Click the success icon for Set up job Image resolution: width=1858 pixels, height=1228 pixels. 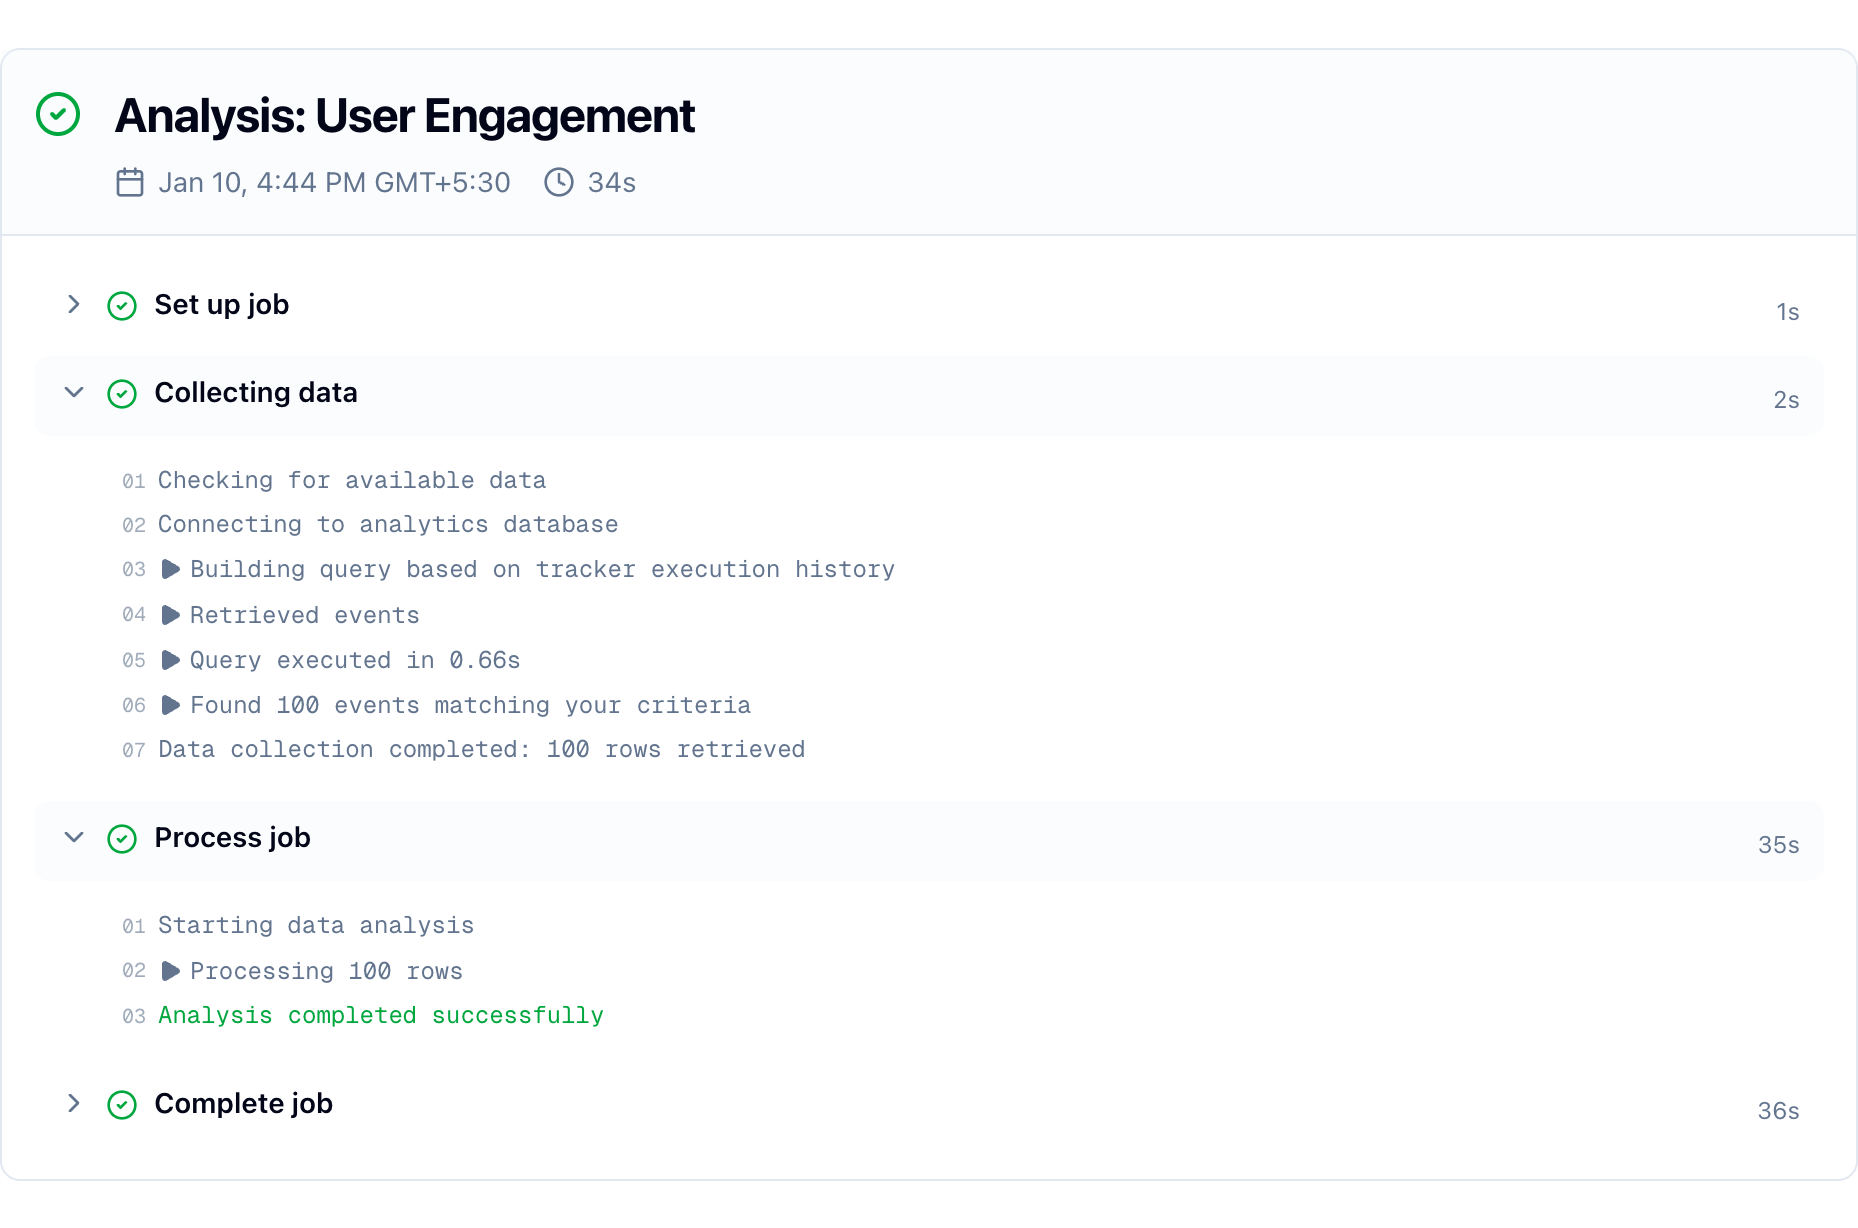pos(122,305)
